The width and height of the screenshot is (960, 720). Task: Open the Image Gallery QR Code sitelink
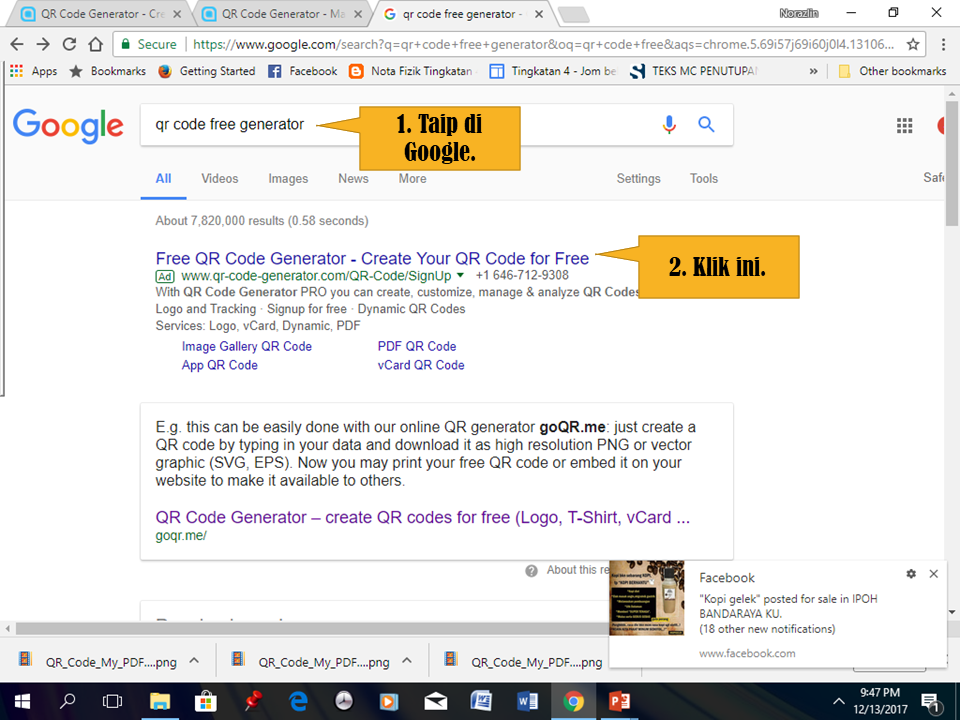(x=247, y=347)
